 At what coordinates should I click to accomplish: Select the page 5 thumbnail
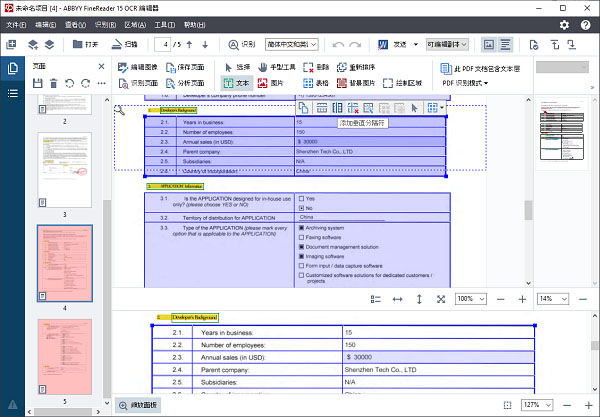click(x=66, y=353)
